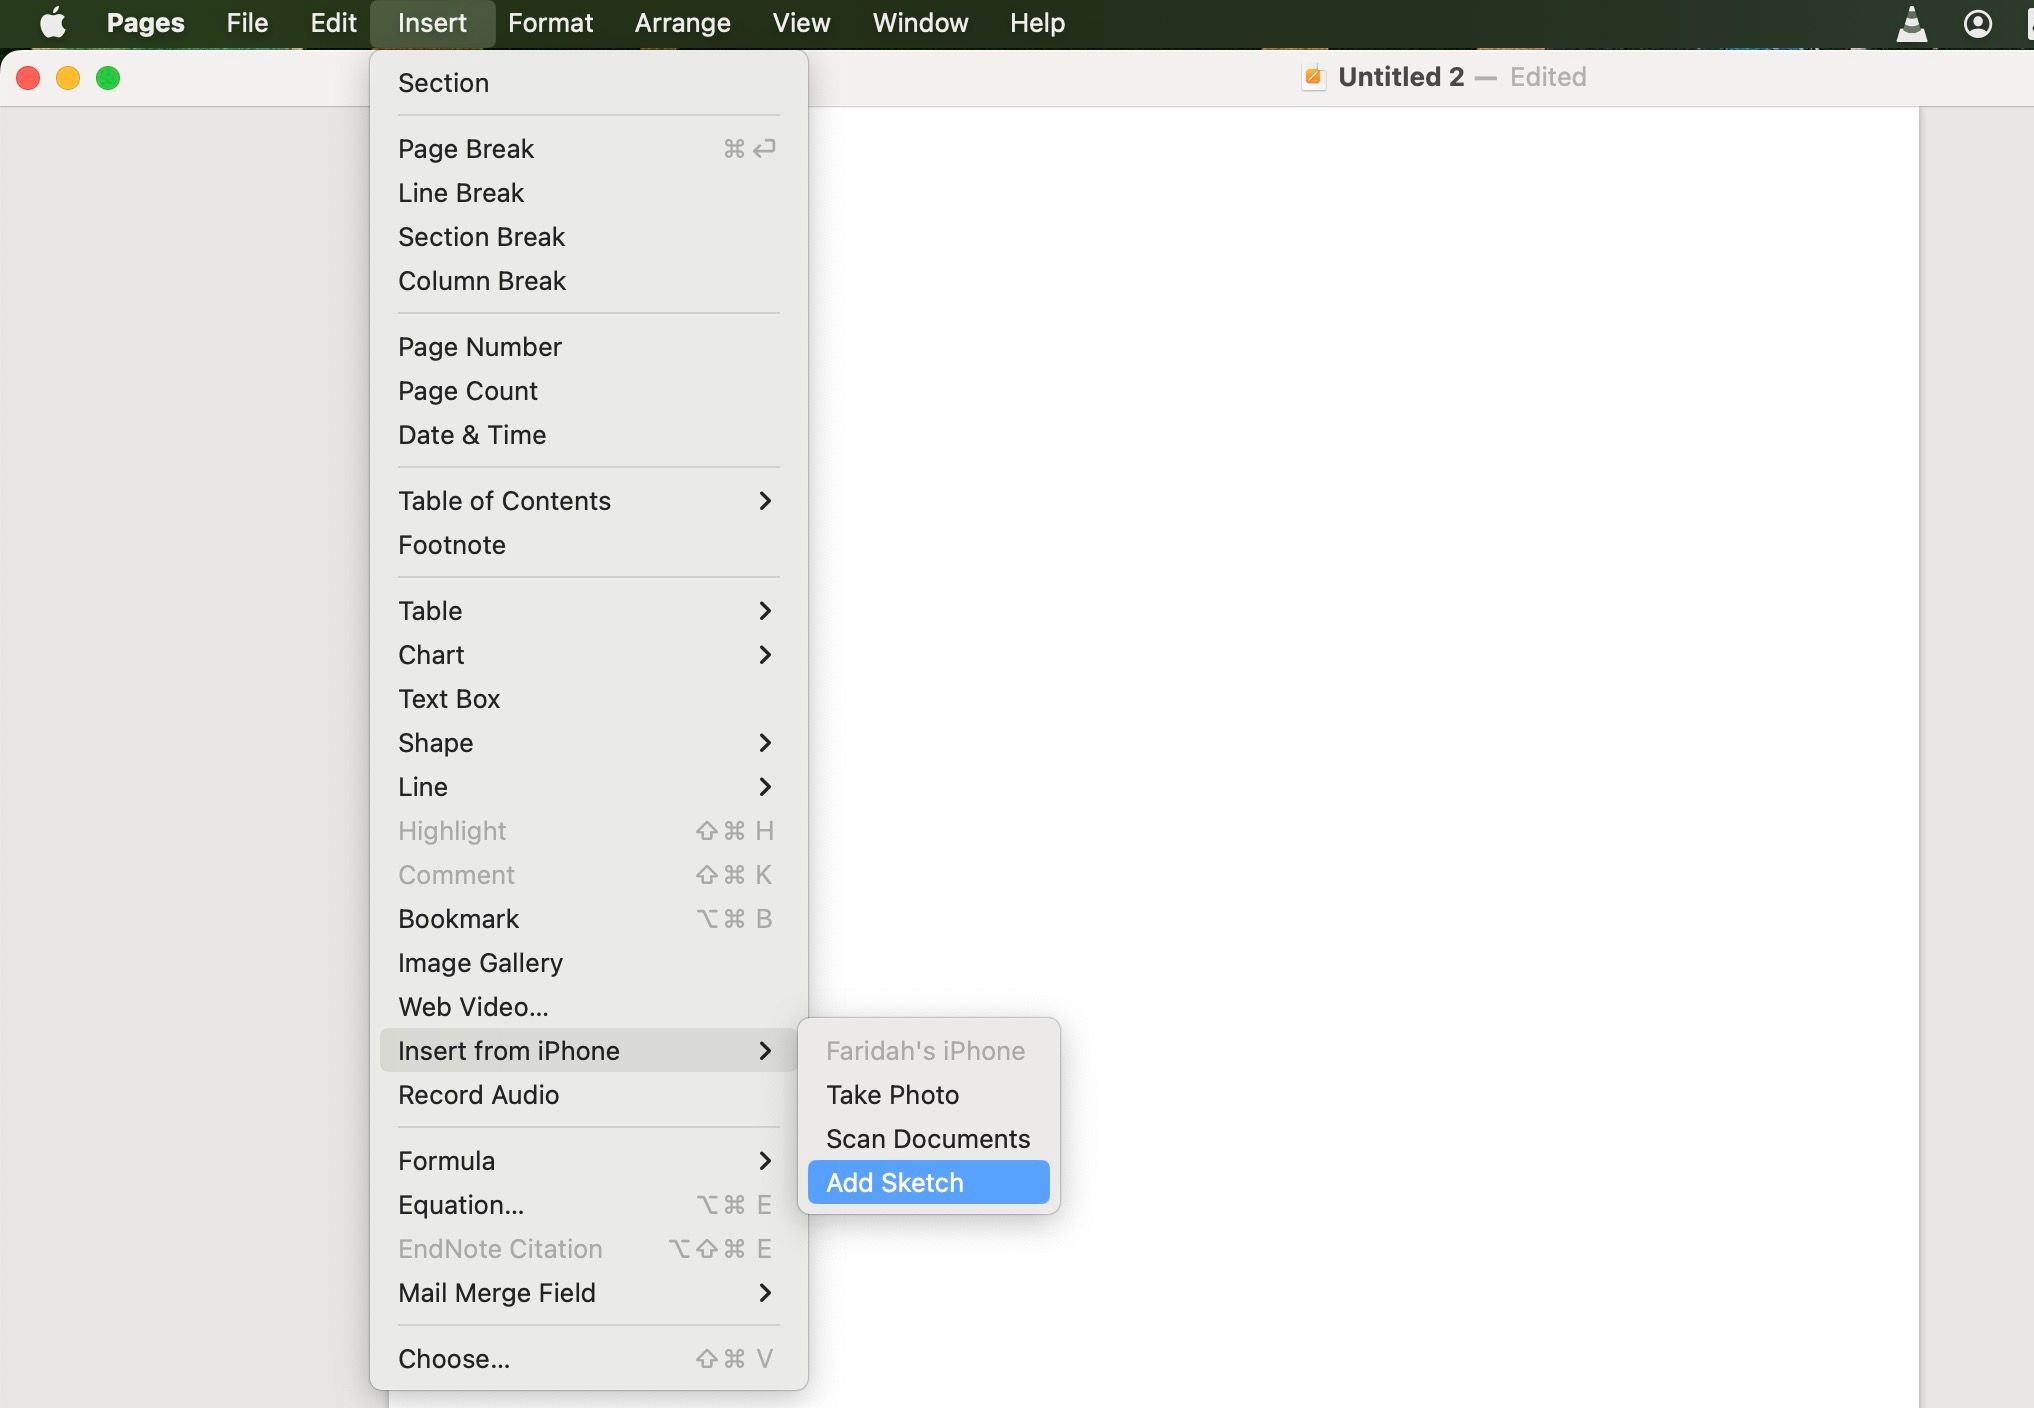Select Add Sketch from iPhone submenu

[928, 1183]
